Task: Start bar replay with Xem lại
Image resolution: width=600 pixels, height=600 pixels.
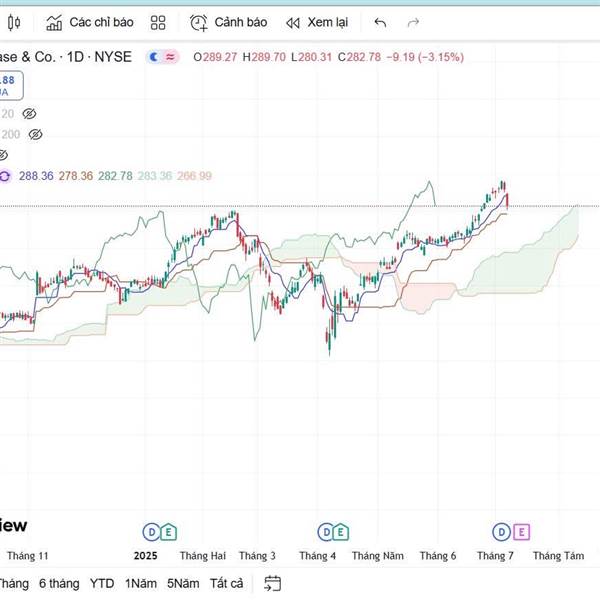Action: pos(317,23)
